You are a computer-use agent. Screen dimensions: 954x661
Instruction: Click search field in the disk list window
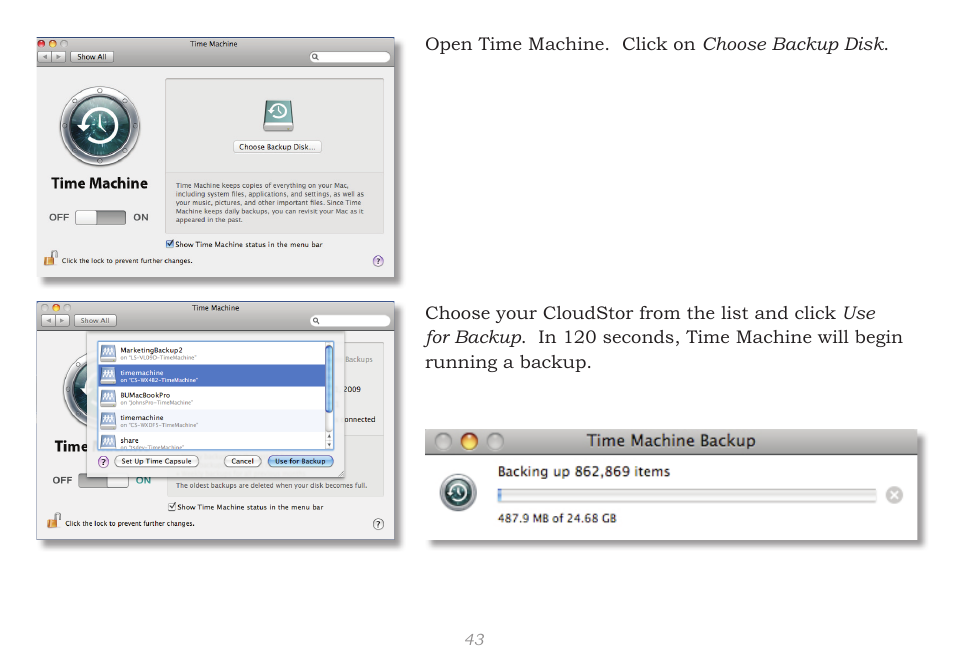(x=350, y=320)
